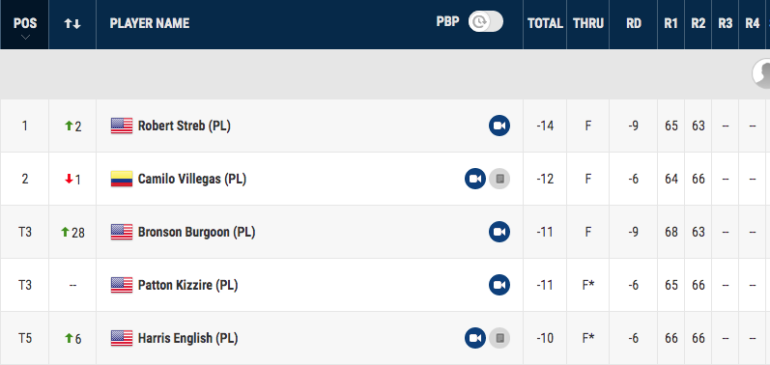Open Camilo Villegas's gray scorecard icon
Image resolution: width=770 pixels, height=365 pixels.
pyautogui.click(x=499, y=179)
